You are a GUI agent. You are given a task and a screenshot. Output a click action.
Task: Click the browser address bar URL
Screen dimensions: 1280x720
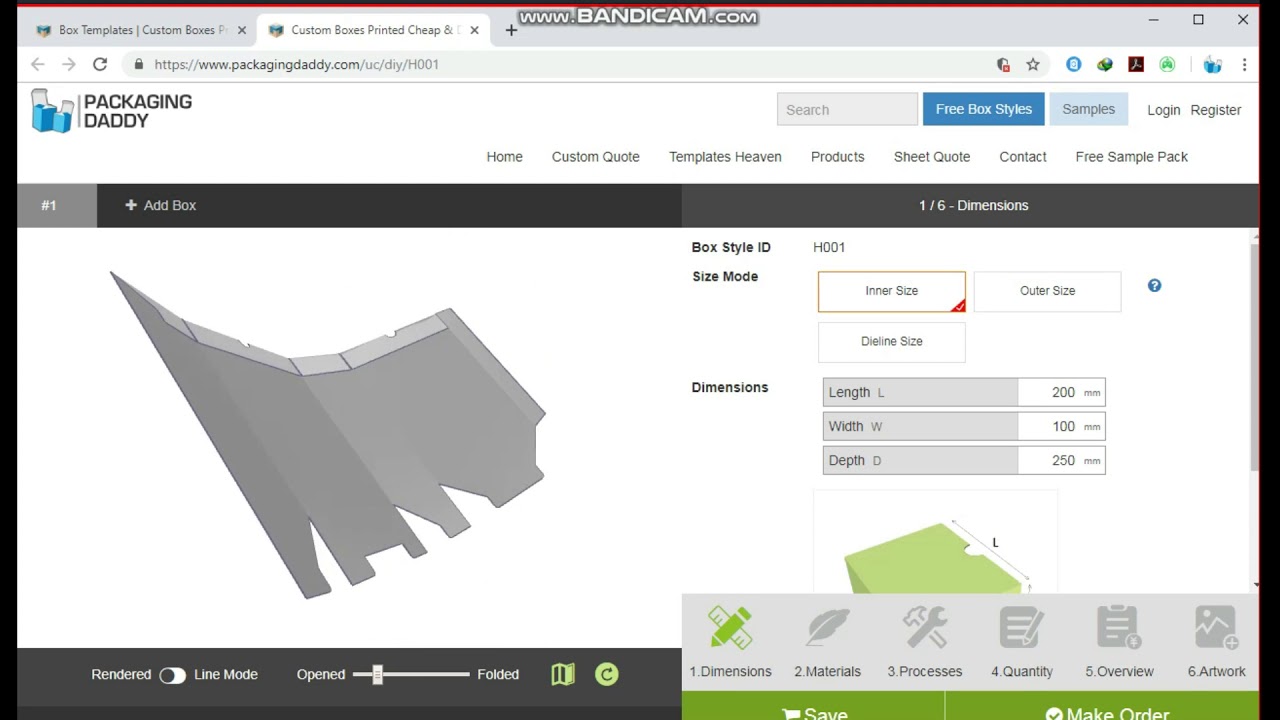tap(296, 64)
